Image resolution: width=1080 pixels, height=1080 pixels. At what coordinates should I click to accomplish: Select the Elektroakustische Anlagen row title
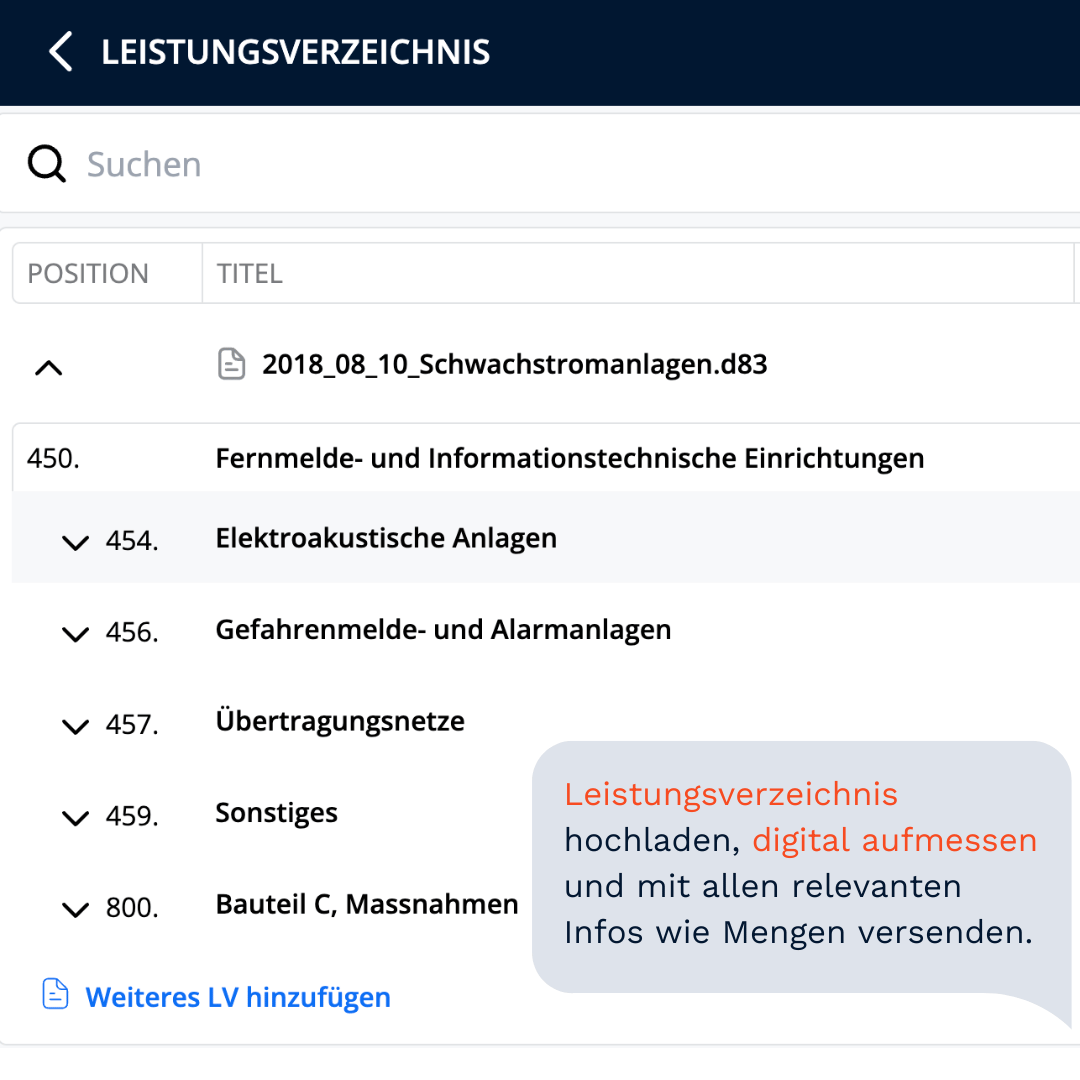coord(385,537)
